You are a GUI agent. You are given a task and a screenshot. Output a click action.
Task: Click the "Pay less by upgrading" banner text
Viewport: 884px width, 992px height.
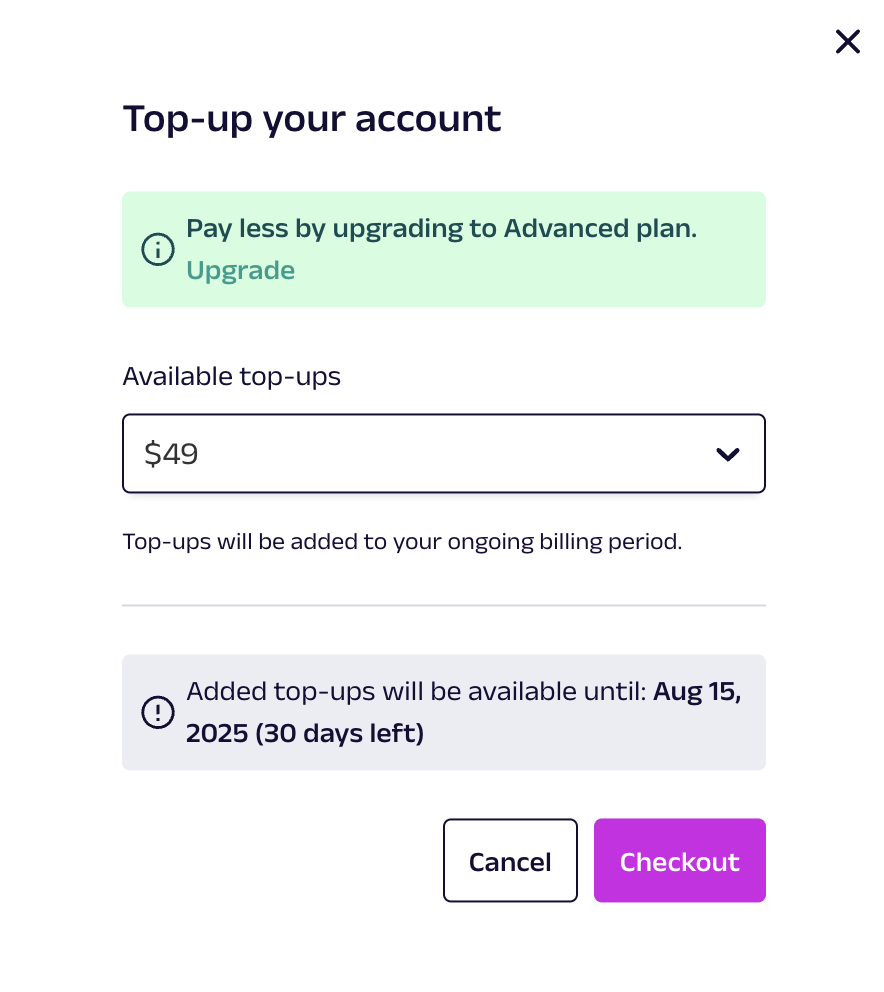pos(442,228)
